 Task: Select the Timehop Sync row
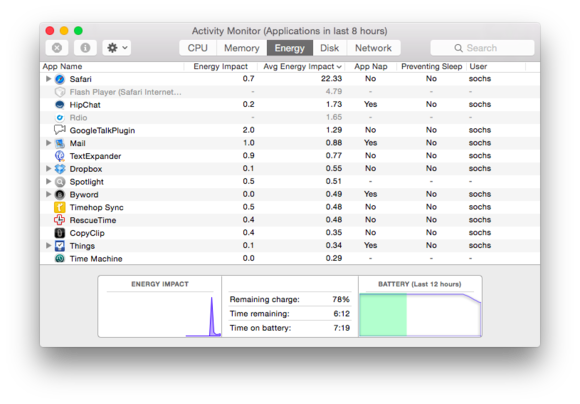[x=290, y=207]
